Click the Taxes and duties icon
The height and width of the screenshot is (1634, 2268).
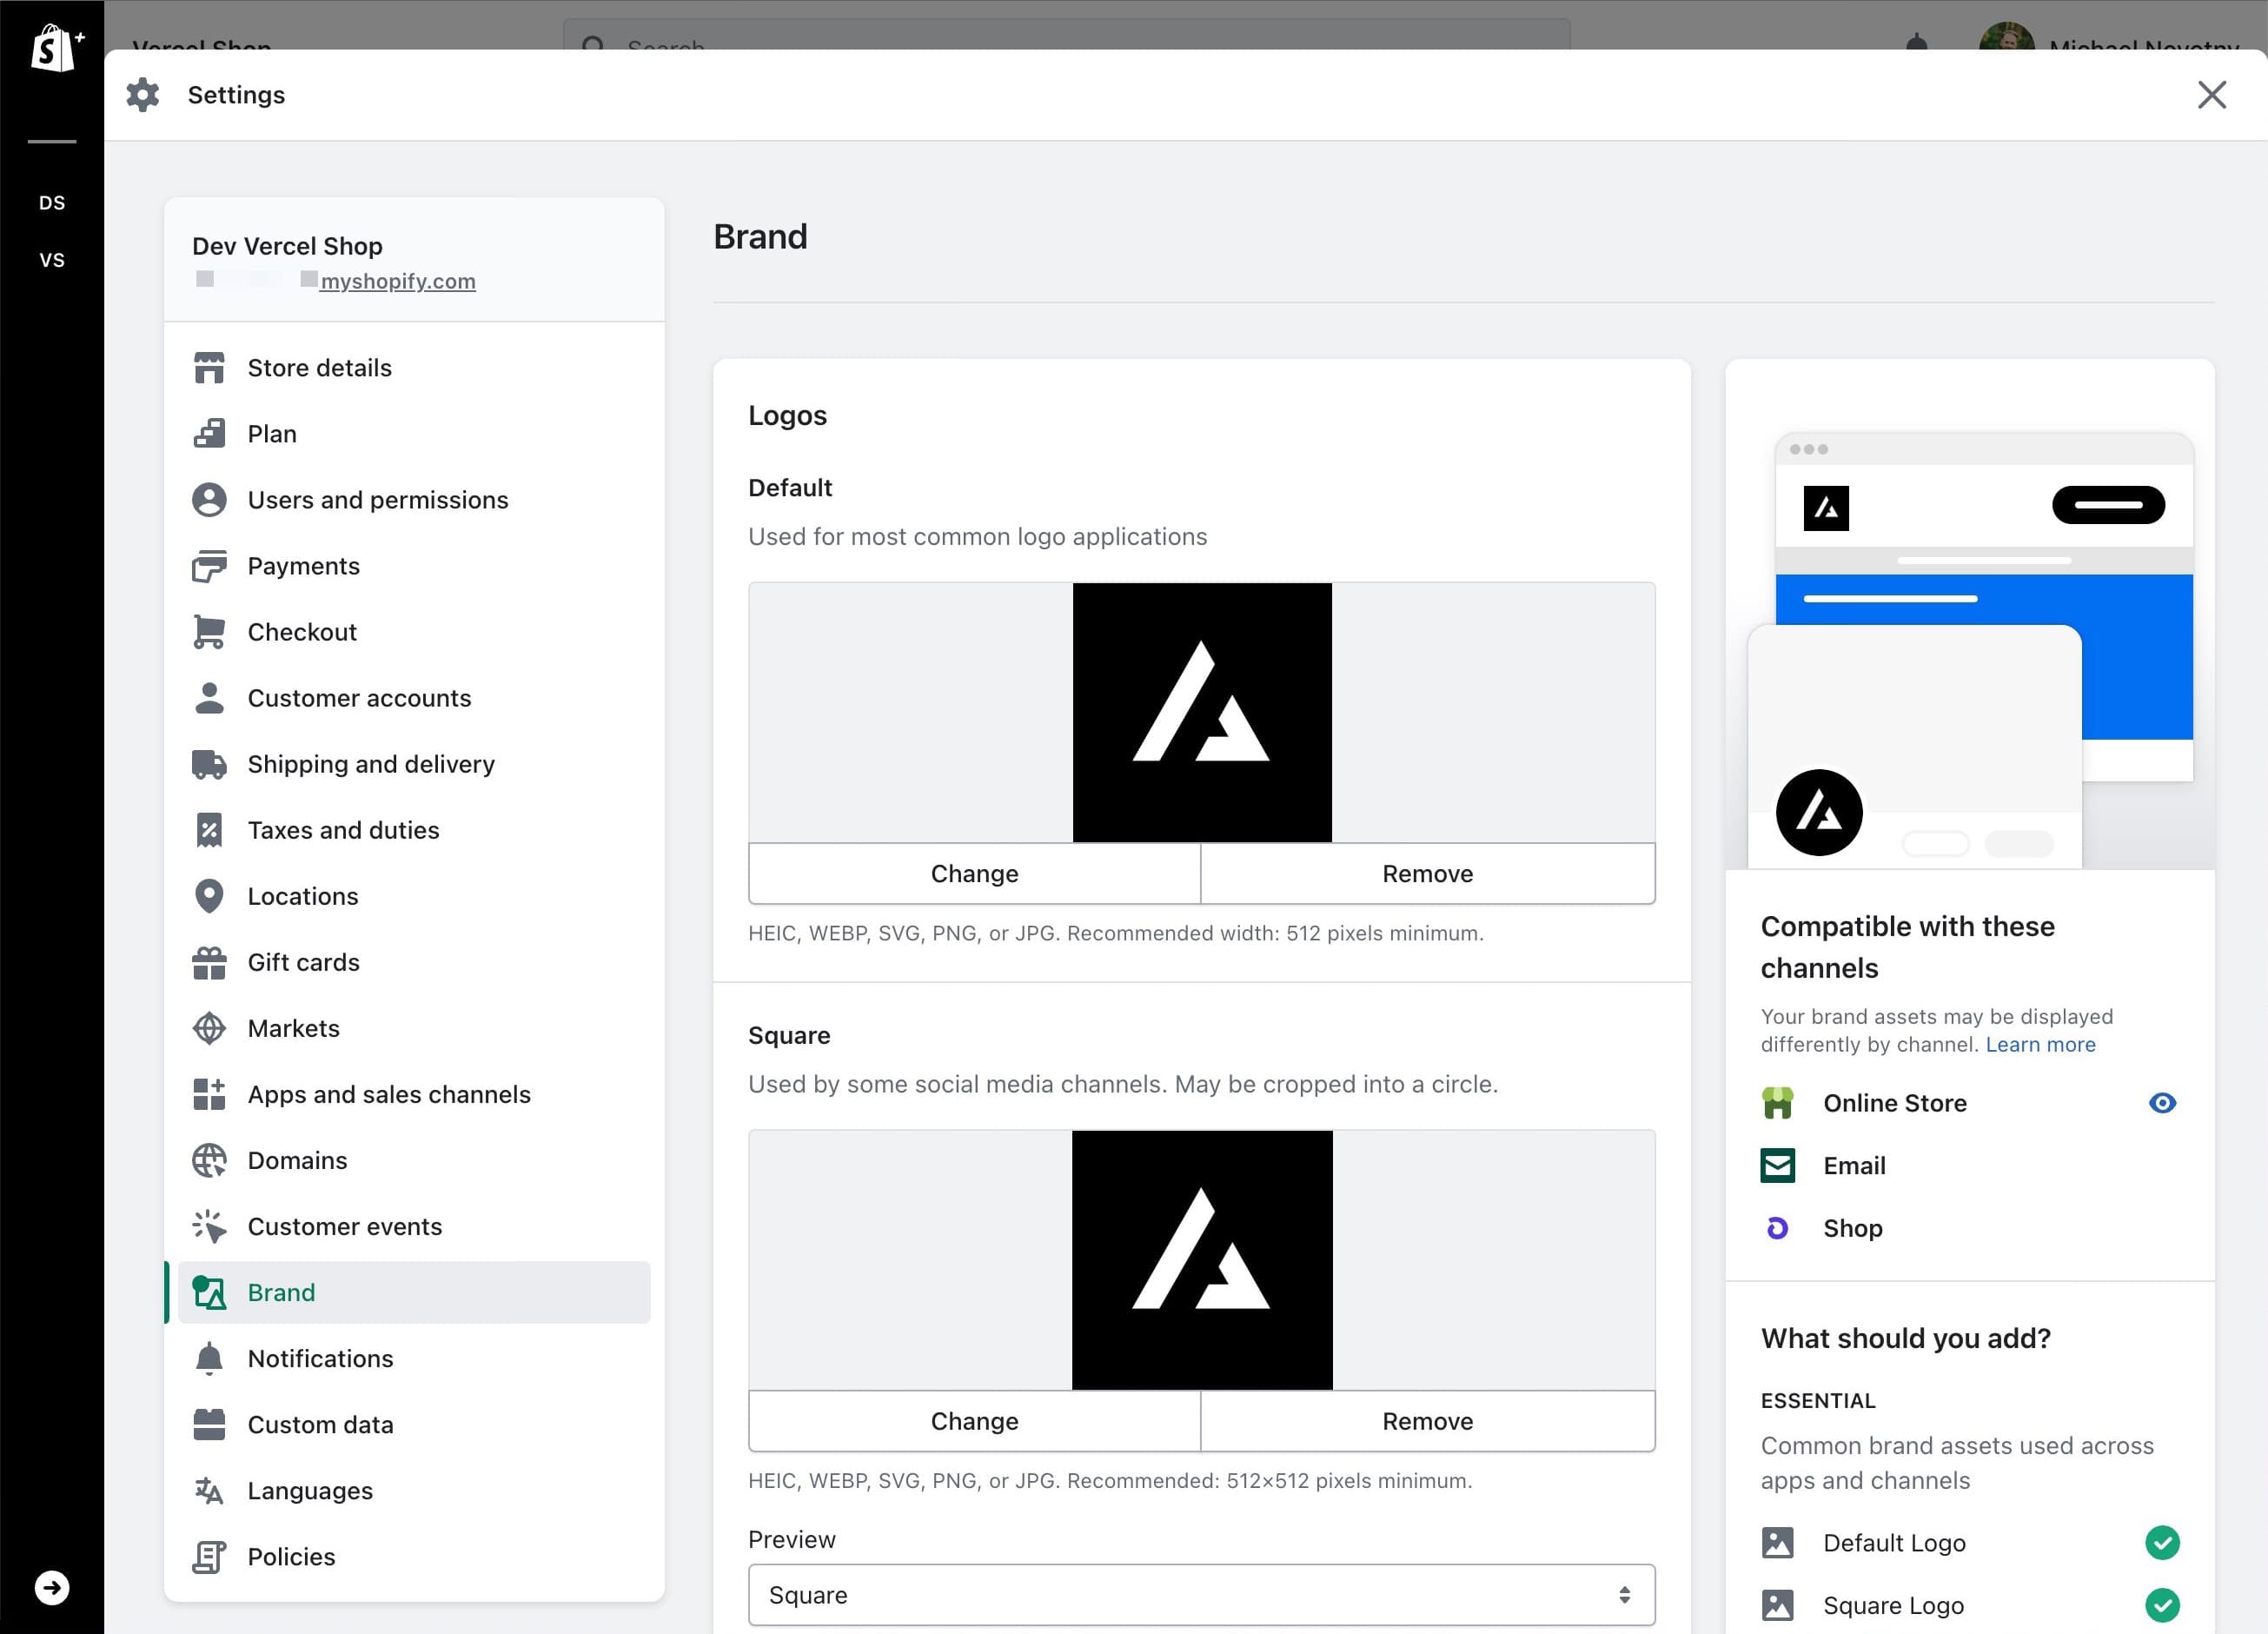(209, 829)
